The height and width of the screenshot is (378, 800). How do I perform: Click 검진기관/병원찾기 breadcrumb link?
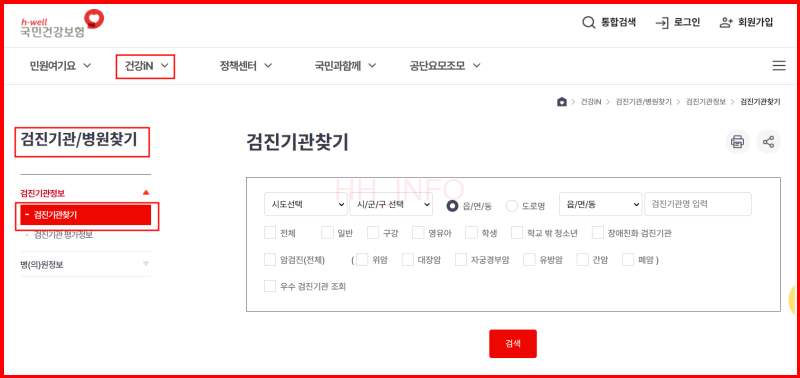click(x=643, y=102)
